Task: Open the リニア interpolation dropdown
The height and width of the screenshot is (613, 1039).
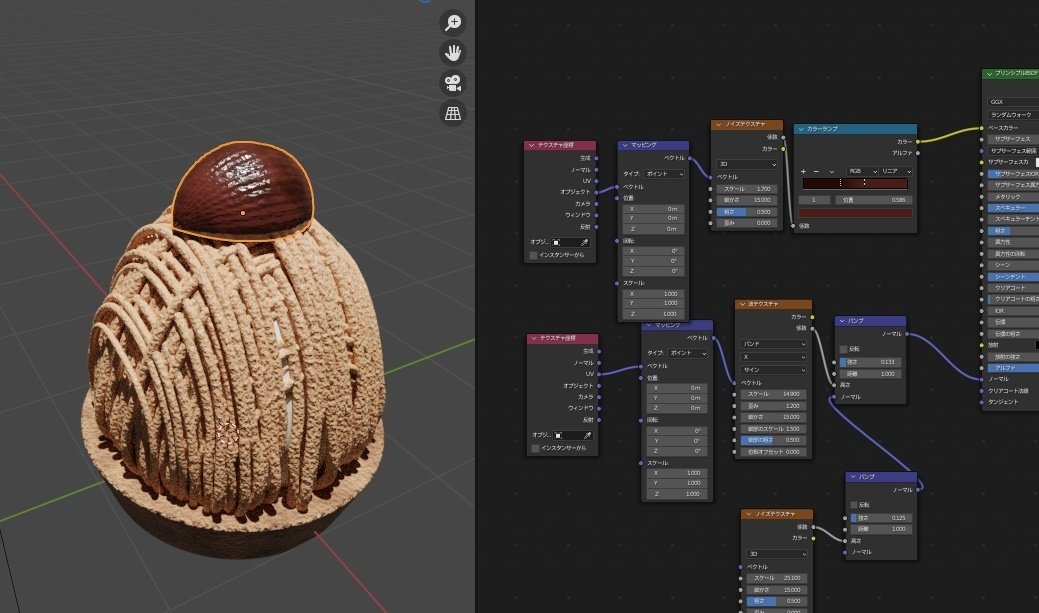Action: click(897, 172)
